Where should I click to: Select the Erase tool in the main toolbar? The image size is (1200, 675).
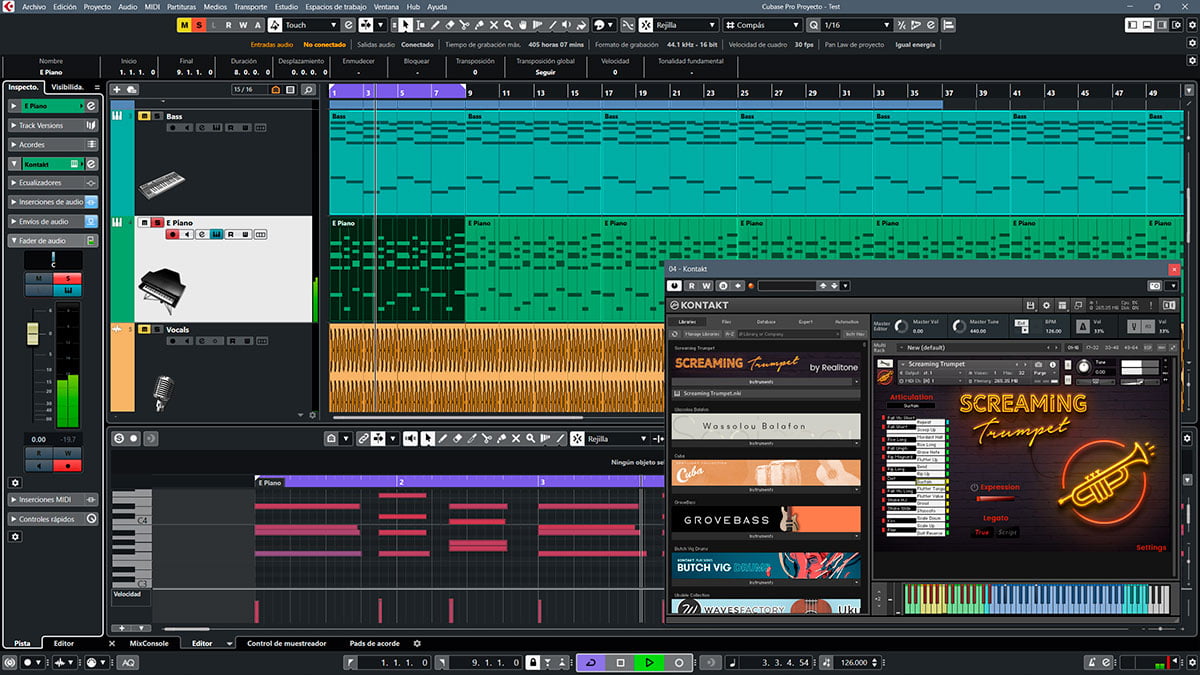click(449, 24)
